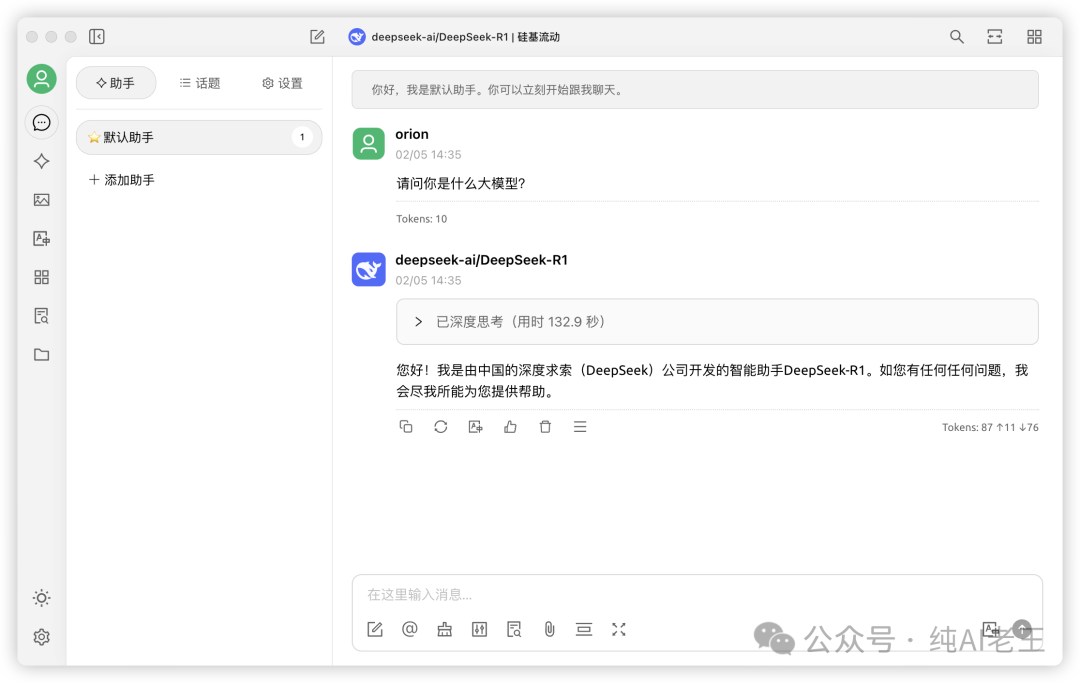The height and width of the screenshot is (683, 1080).
Task: Toggle light theme sun icon
Action: pyautogui.click(x=41, y=598)
